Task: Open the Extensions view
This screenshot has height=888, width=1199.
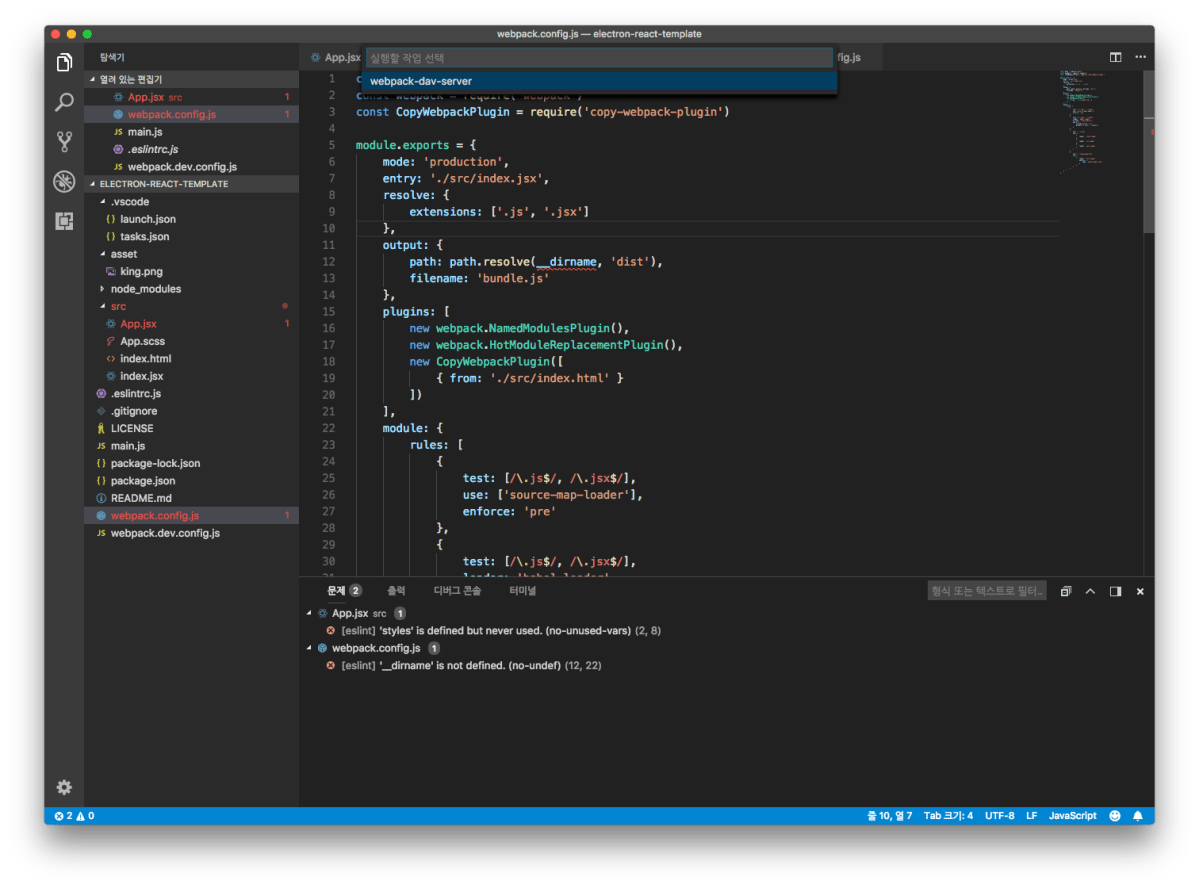Action: [64, 221]
